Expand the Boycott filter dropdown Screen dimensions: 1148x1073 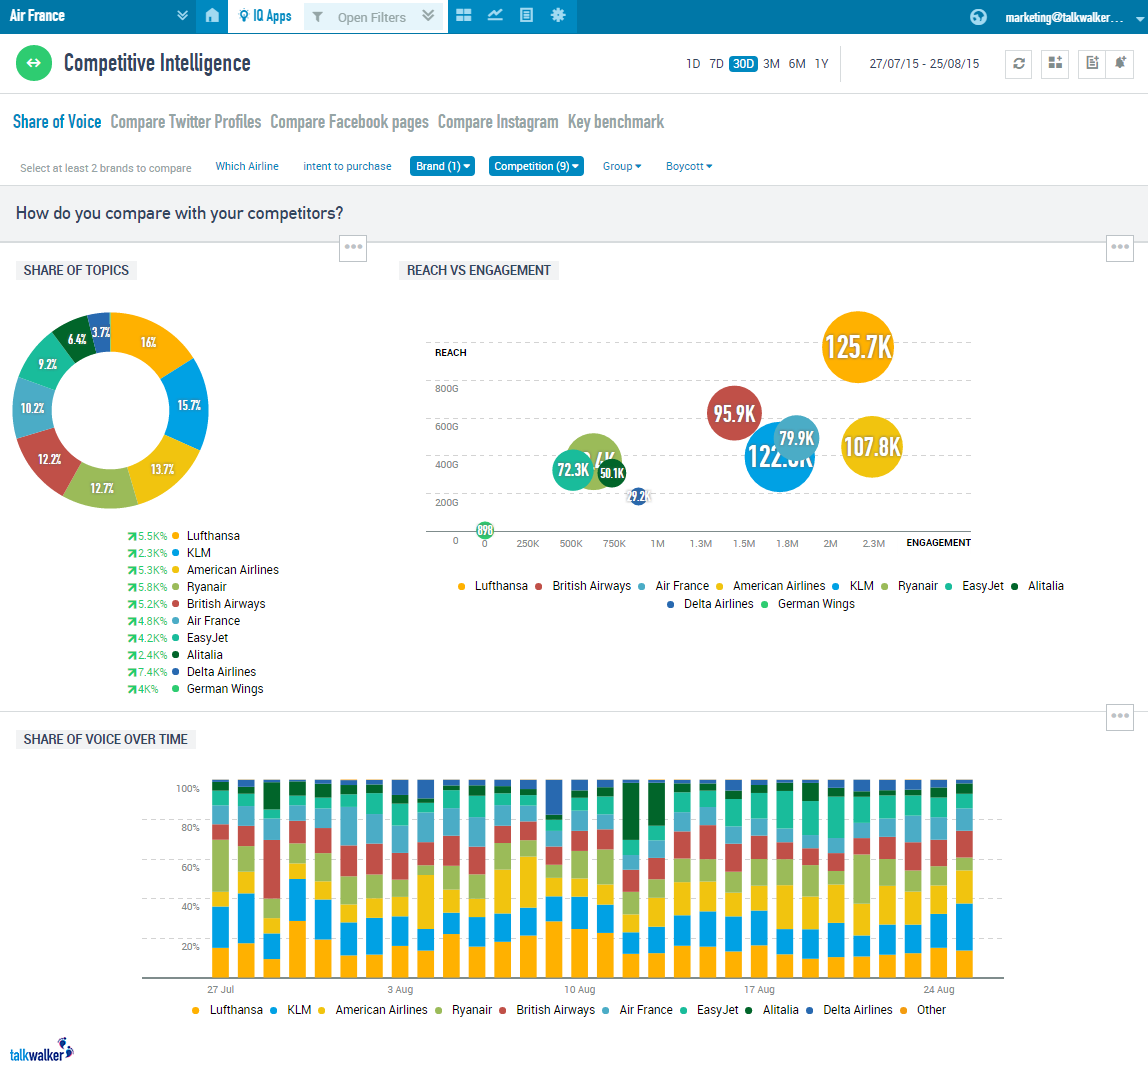point(689,166)
